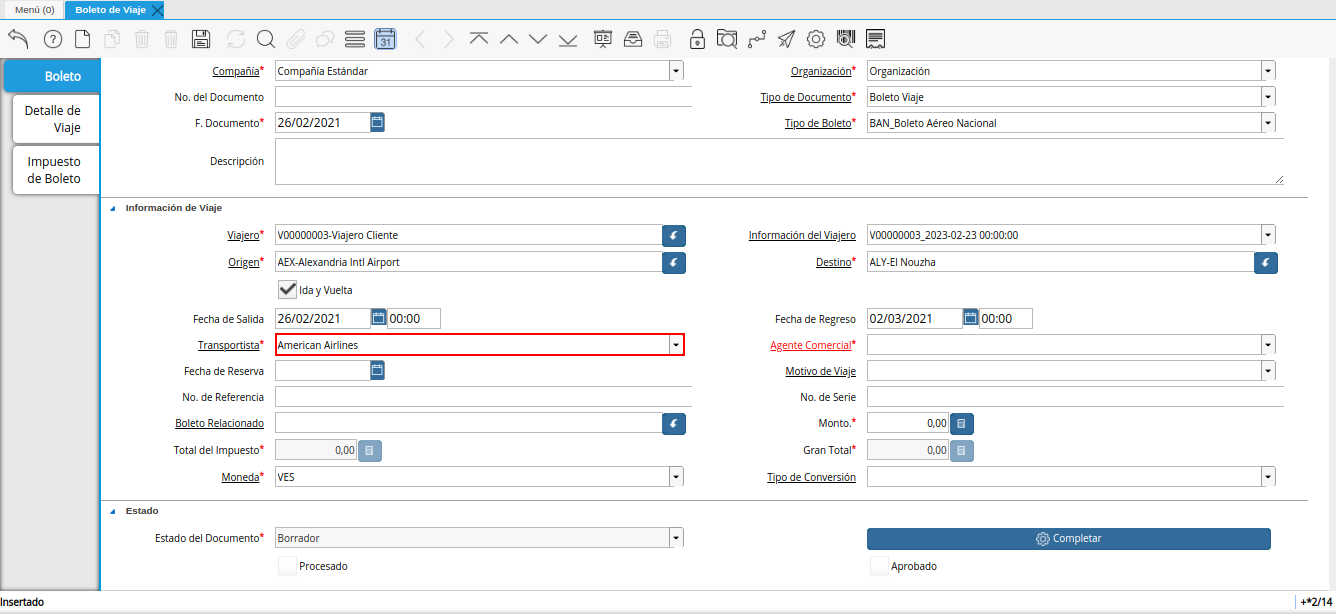Click the Descripción text area

[779, 161]
